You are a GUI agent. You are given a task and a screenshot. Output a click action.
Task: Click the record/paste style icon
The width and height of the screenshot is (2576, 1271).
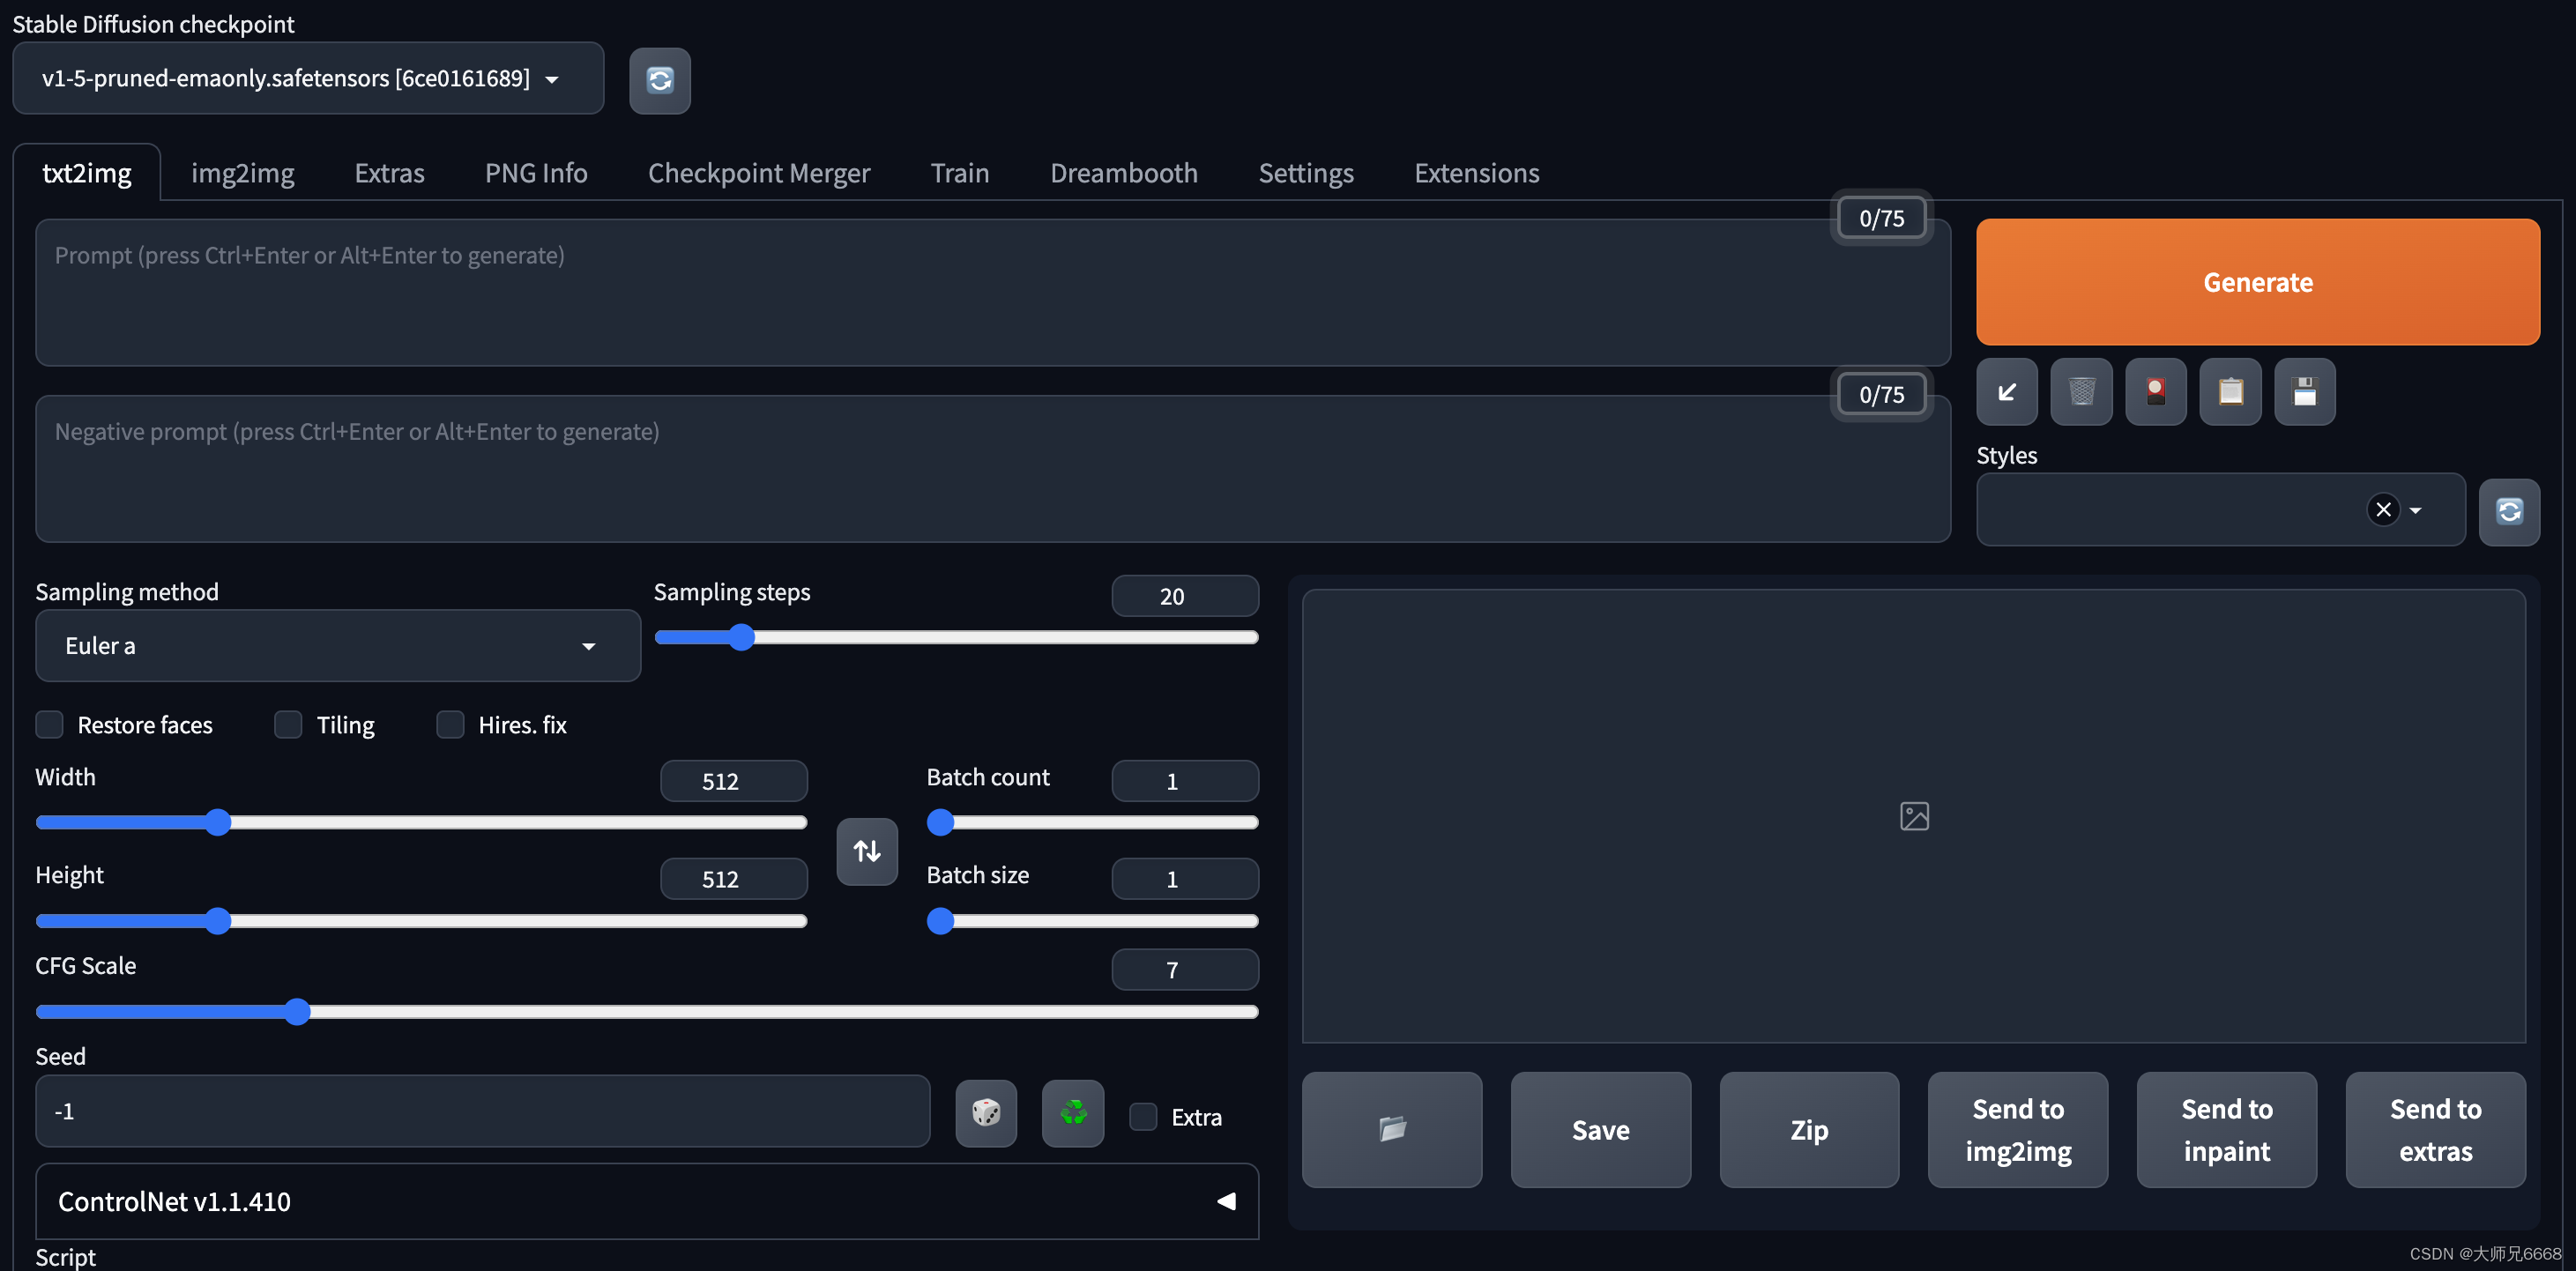tap(2230, 390)
